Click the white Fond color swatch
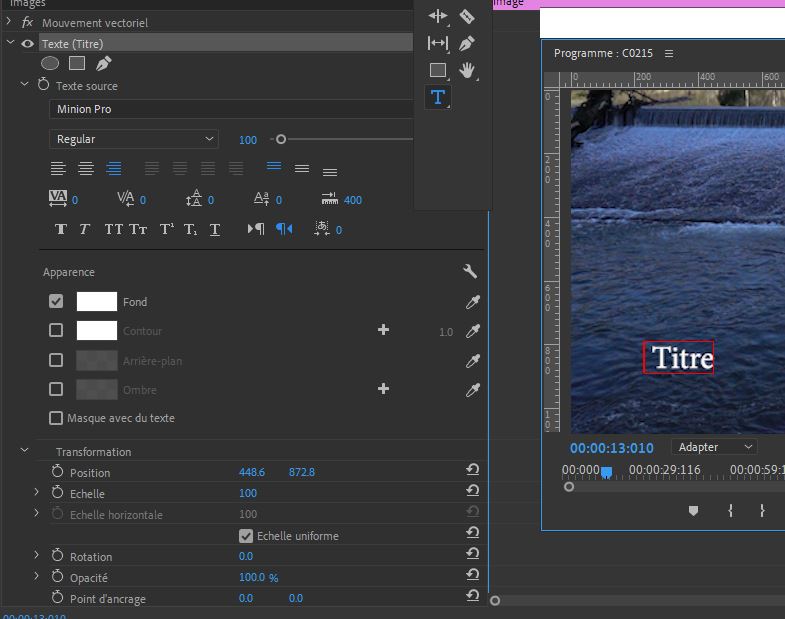This screenshot has width=785, height=619. (97, 301)
